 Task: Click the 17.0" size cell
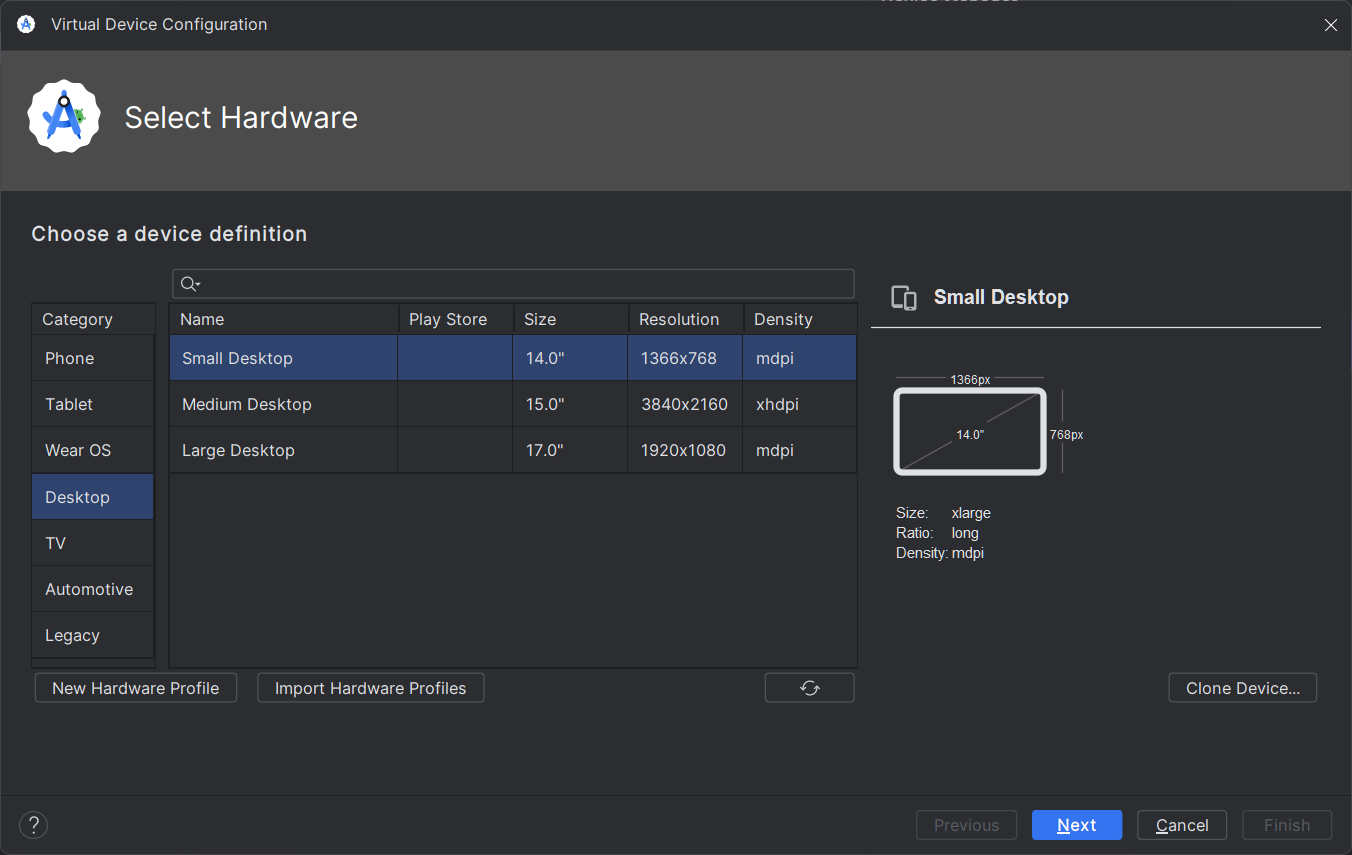pos(570,450)
